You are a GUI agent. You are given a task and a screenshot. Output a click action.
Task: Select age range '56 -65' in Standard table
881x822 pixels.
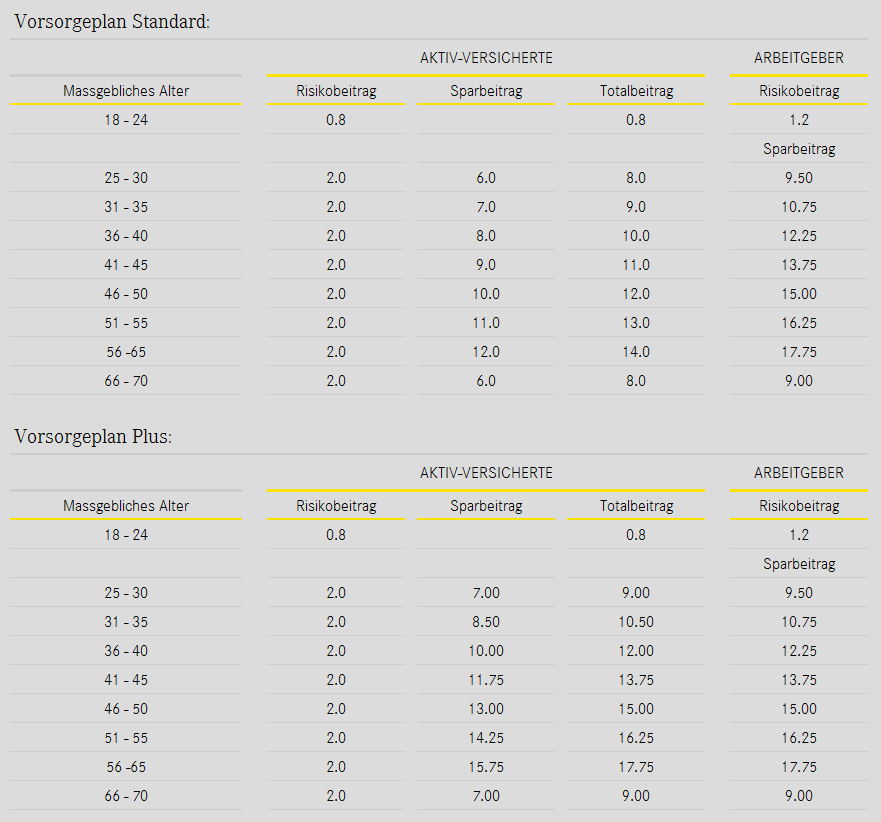[126, 352]
